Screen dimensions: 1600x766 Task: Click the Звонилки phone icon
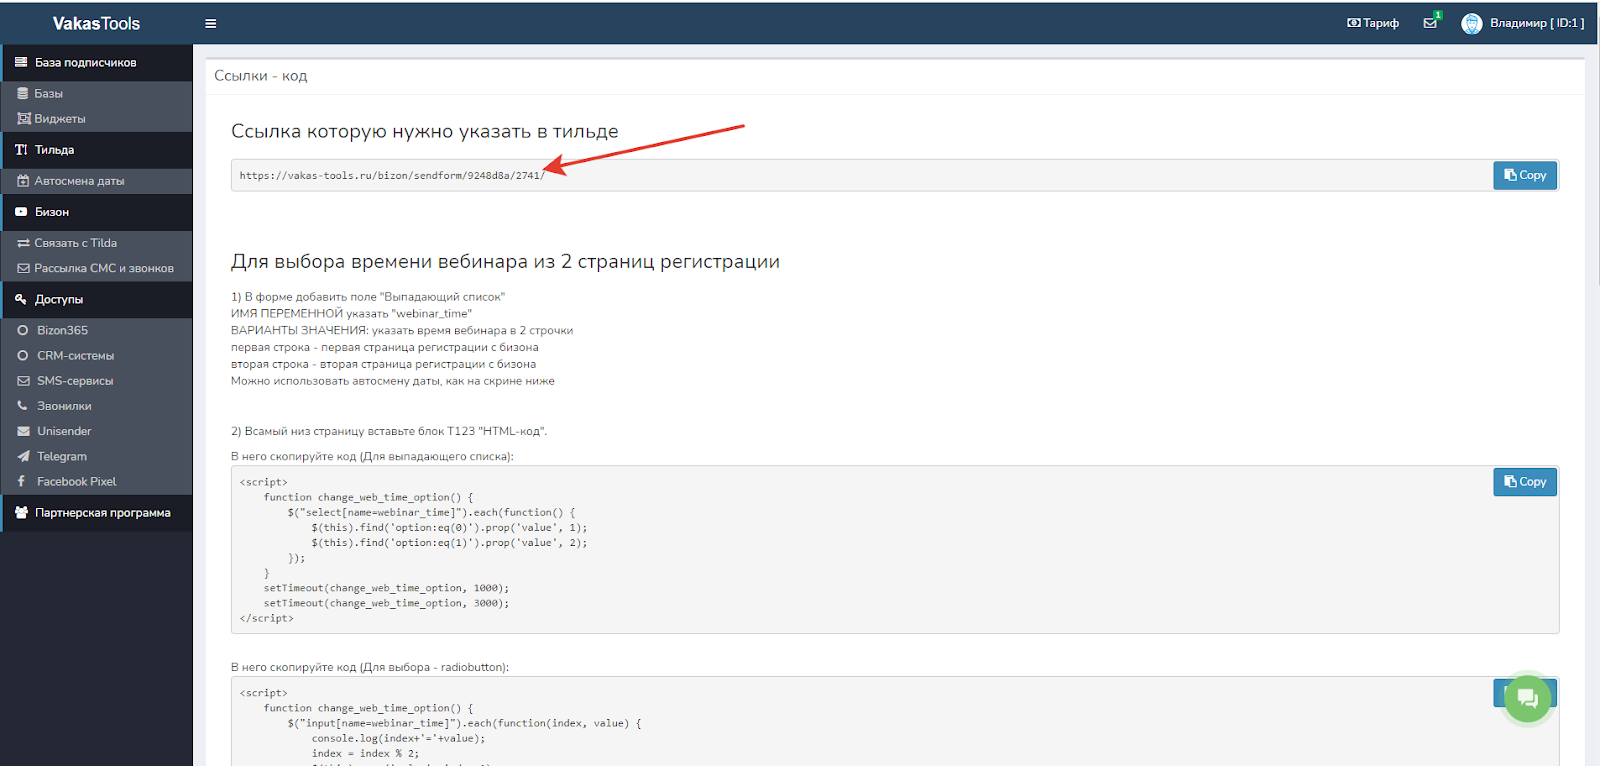(23, 406)
